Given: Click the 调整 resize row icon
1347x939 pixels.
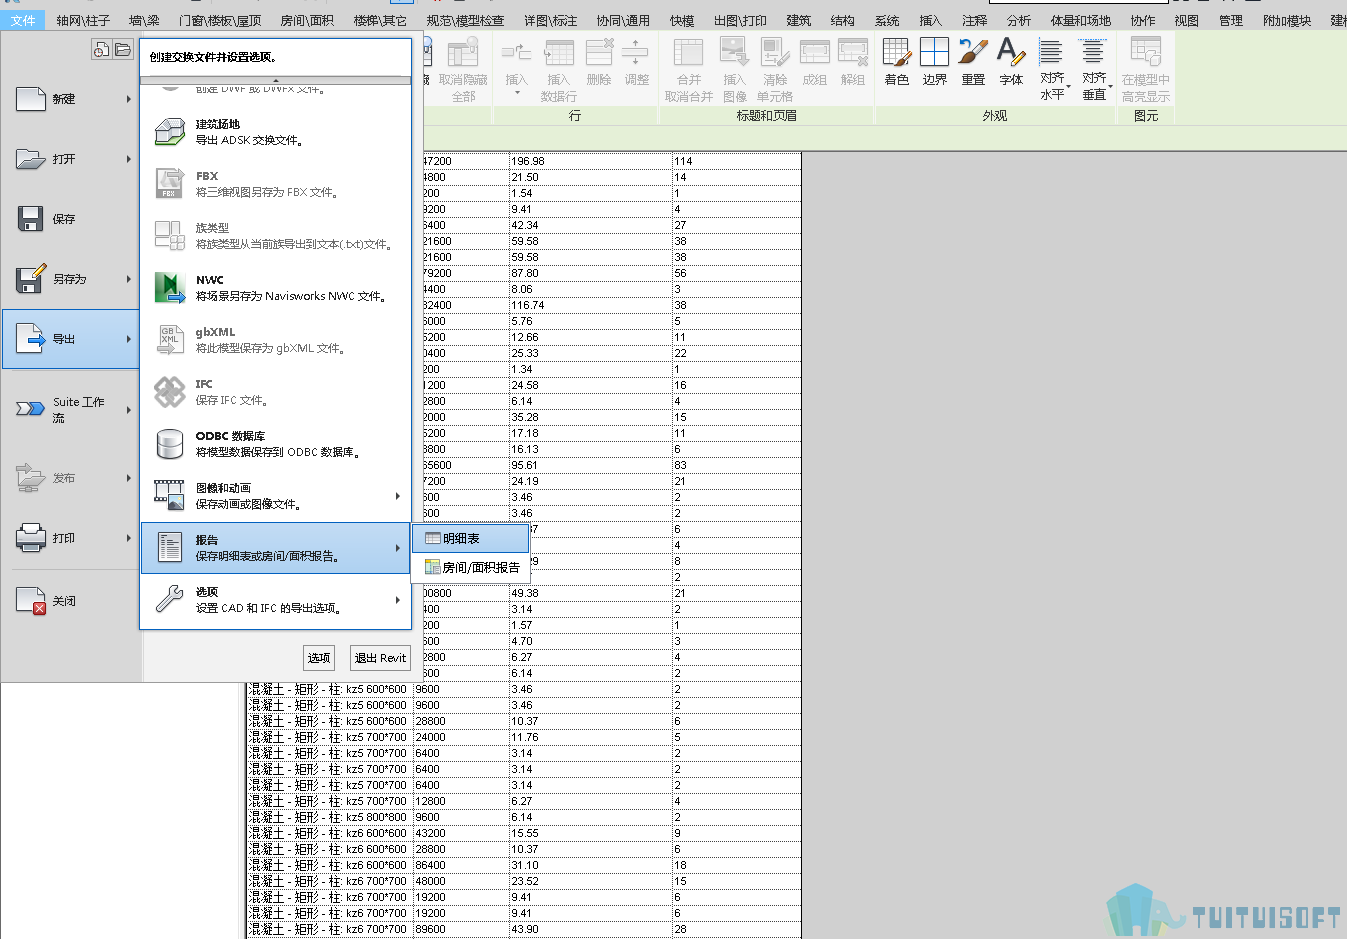Looking at the screenshot, I should 636,52.
